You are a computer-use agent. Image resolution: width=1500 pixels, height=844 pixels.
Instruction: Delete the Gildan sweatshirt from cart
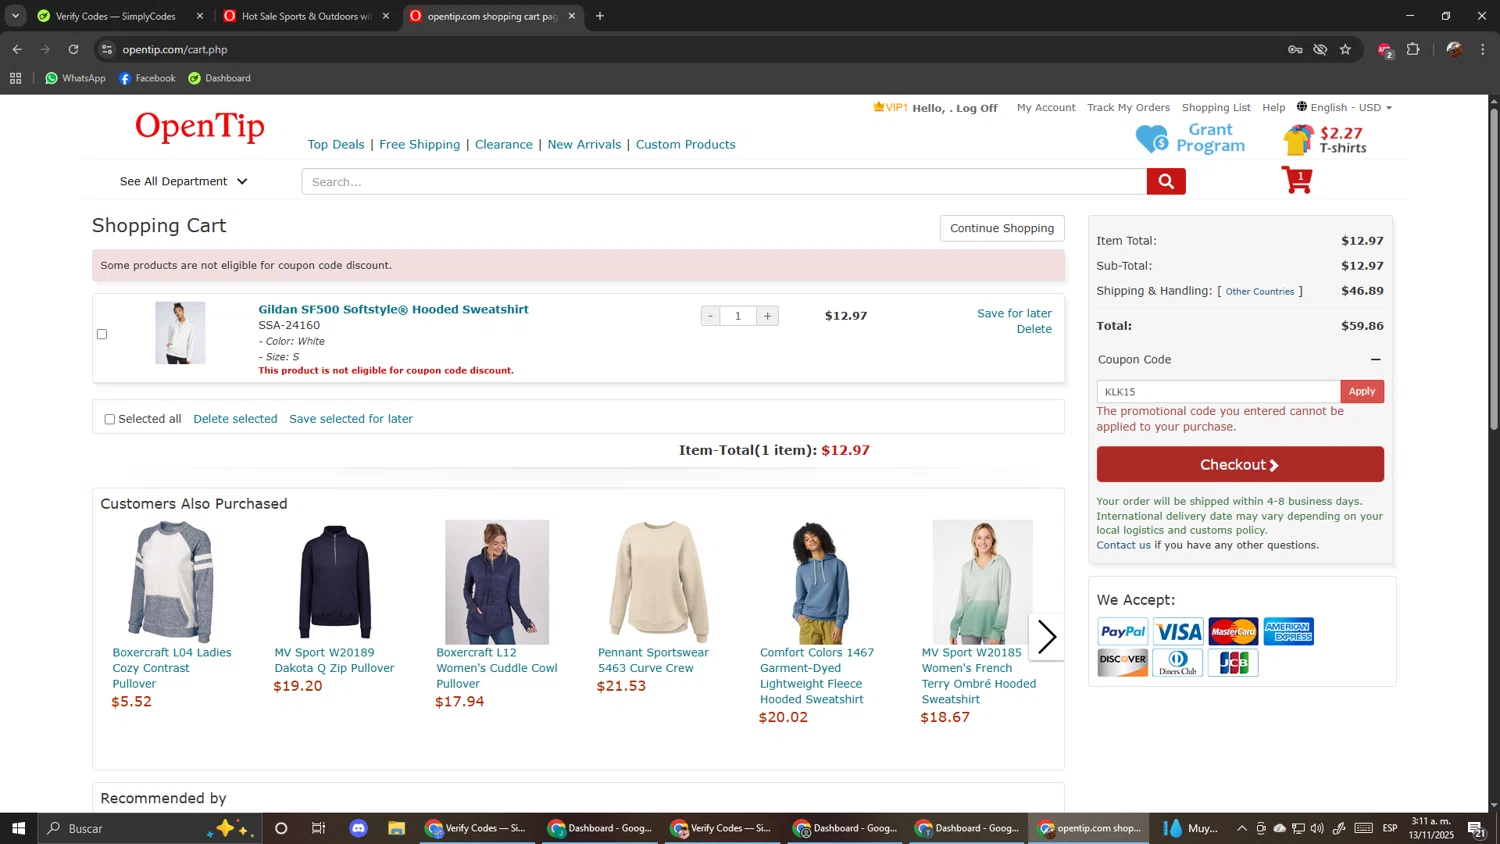click(1034, 329)
